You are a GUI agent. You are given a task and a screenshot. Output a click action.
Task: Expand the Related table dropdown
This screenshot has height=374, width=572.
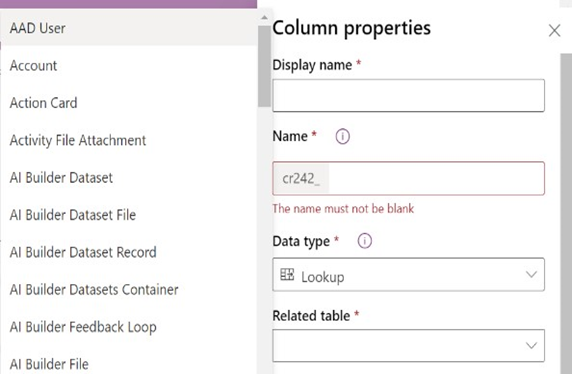pyautogui.click(x=409, y=346)
